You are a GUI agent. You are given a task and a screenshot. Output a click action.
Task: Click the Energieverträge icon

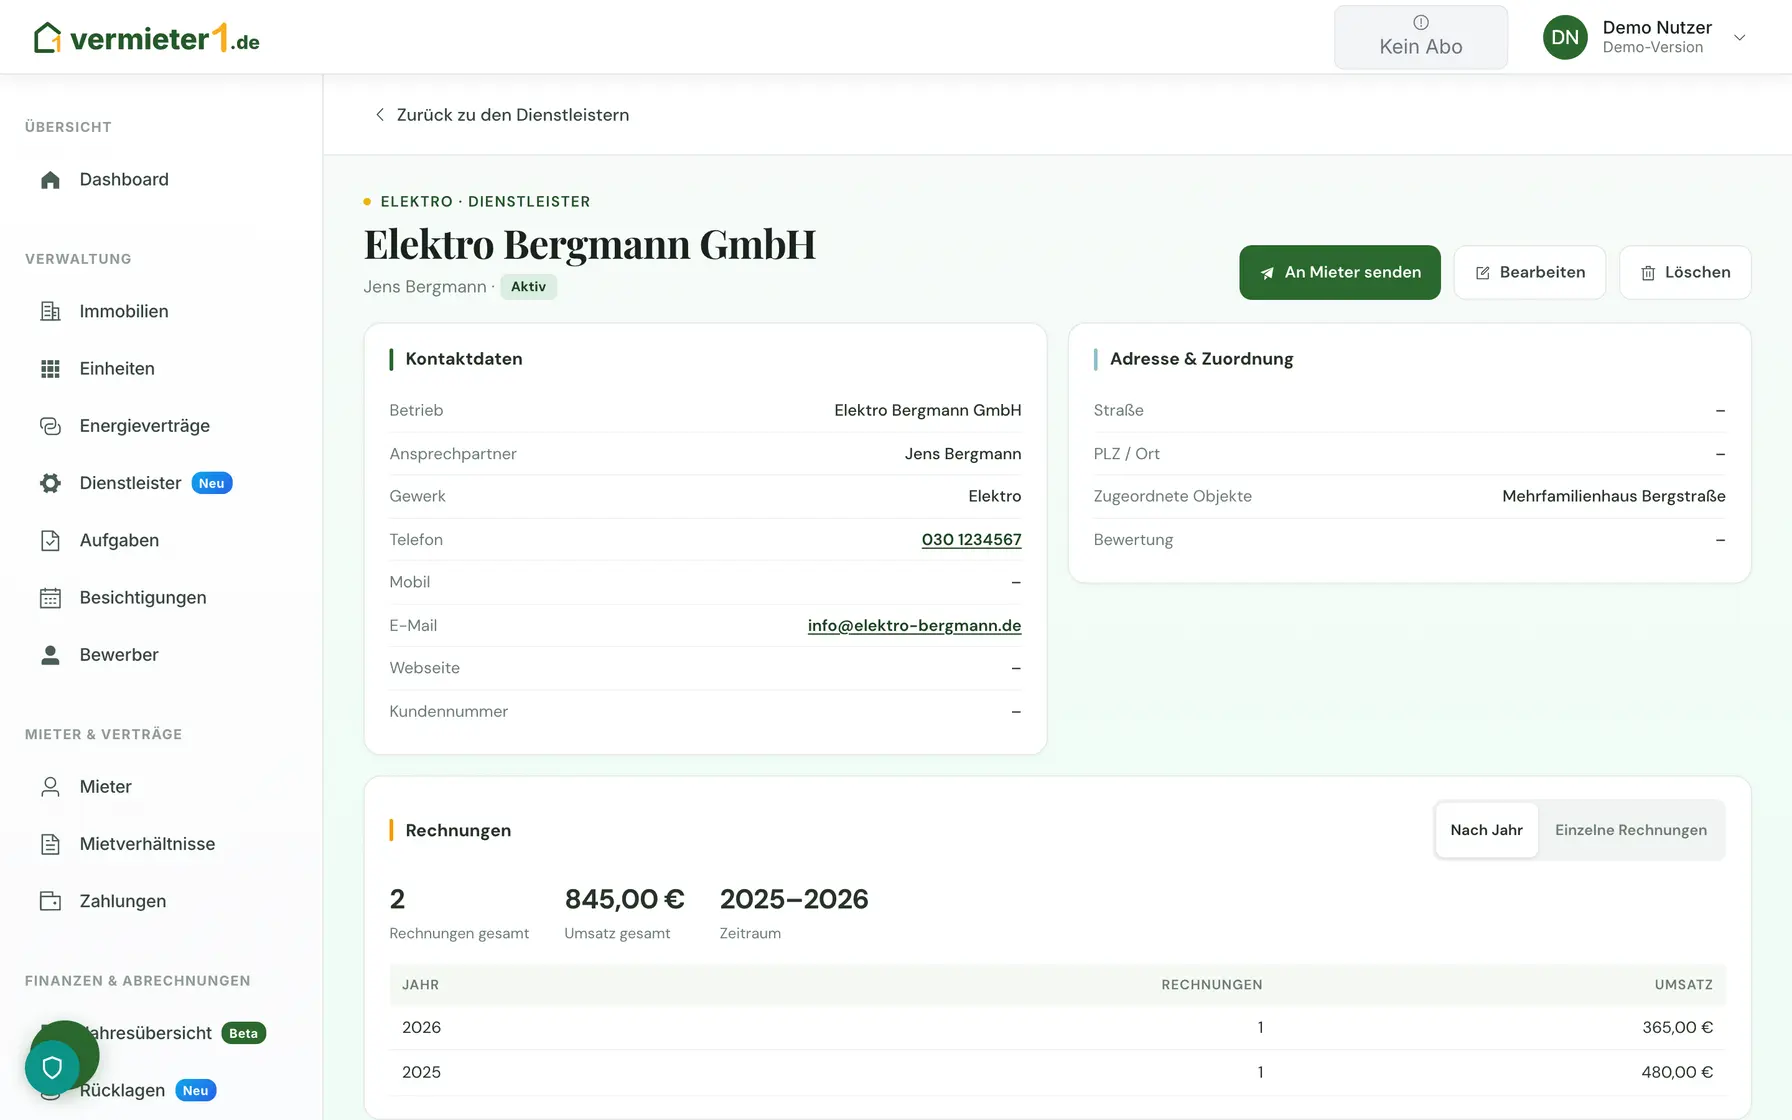(50, 426)
